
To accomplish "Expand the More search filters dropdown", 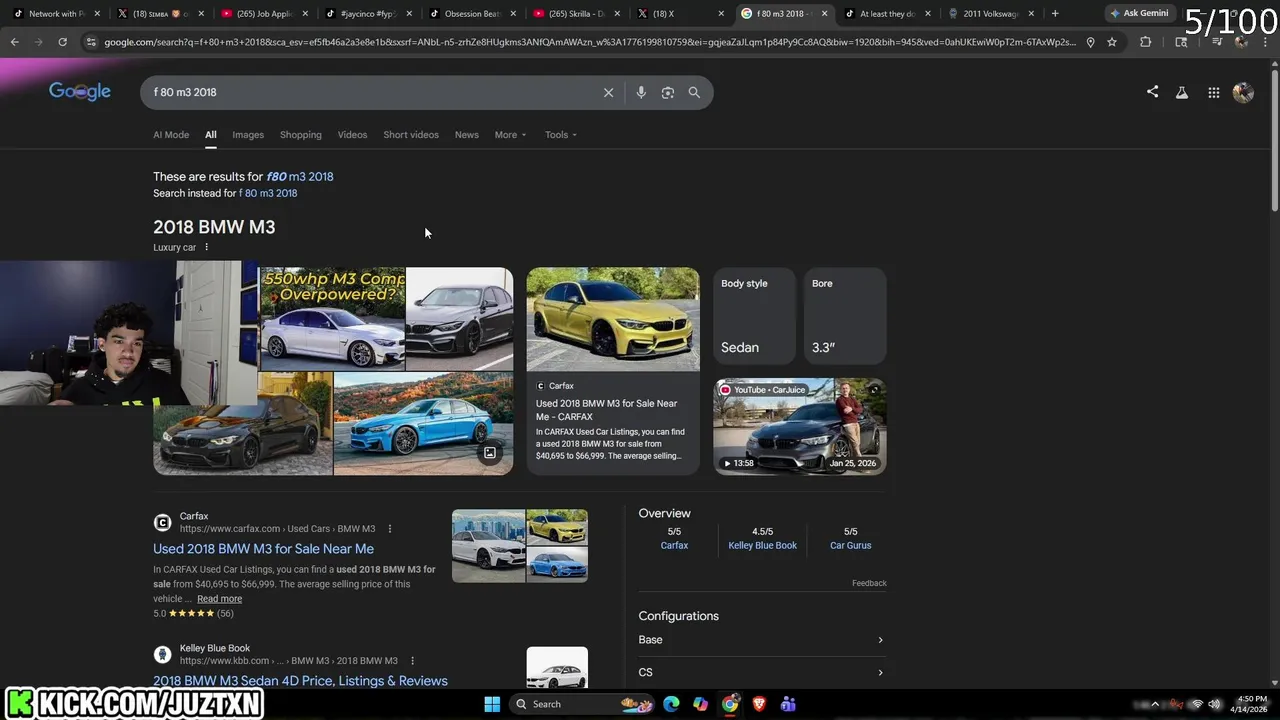I will 510,135.
